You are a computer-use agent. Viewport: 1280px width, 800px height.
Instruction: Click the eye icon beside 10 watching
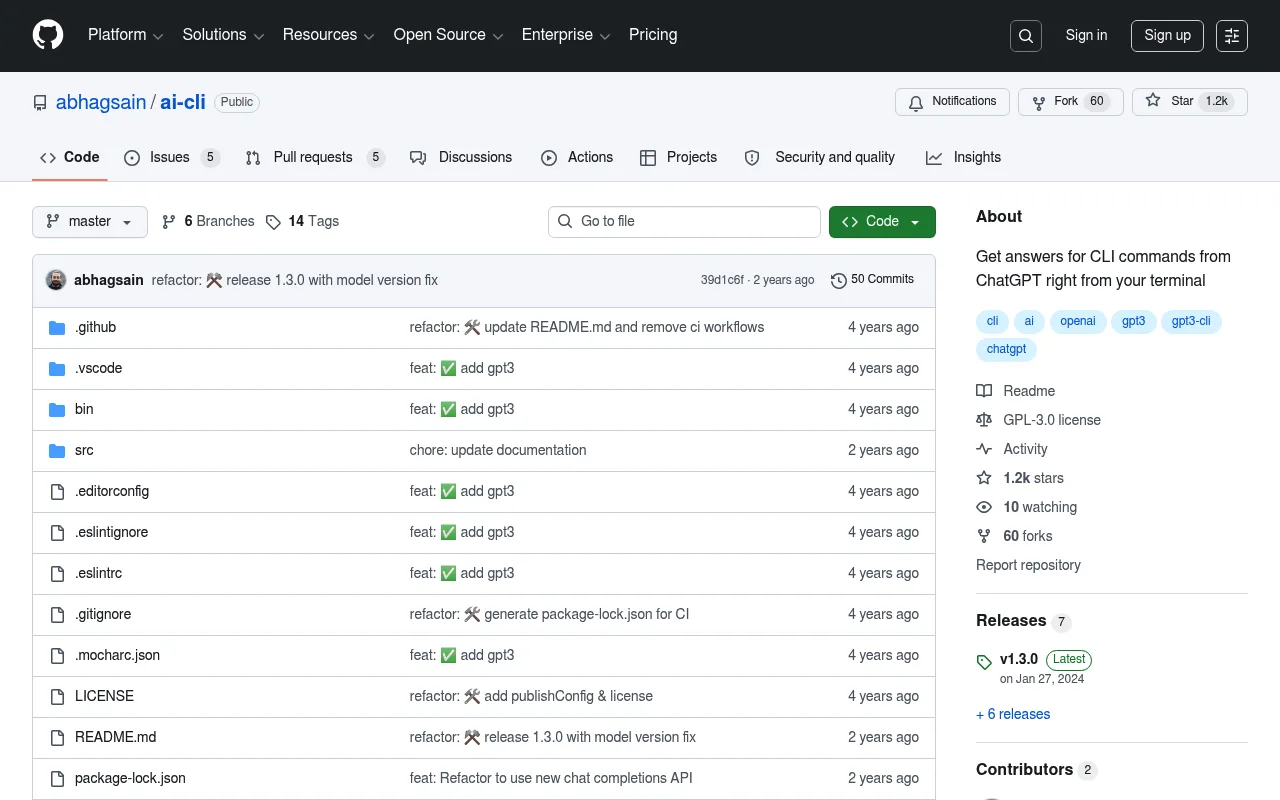pos(984,507)
